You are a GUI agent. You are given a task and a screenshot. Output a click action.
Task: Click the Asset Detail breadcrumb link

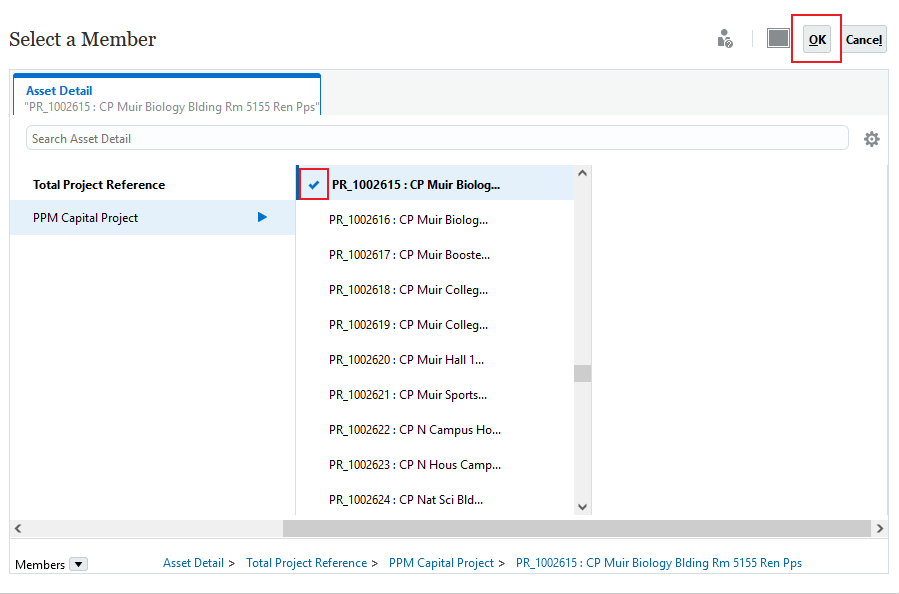(193, 563)
